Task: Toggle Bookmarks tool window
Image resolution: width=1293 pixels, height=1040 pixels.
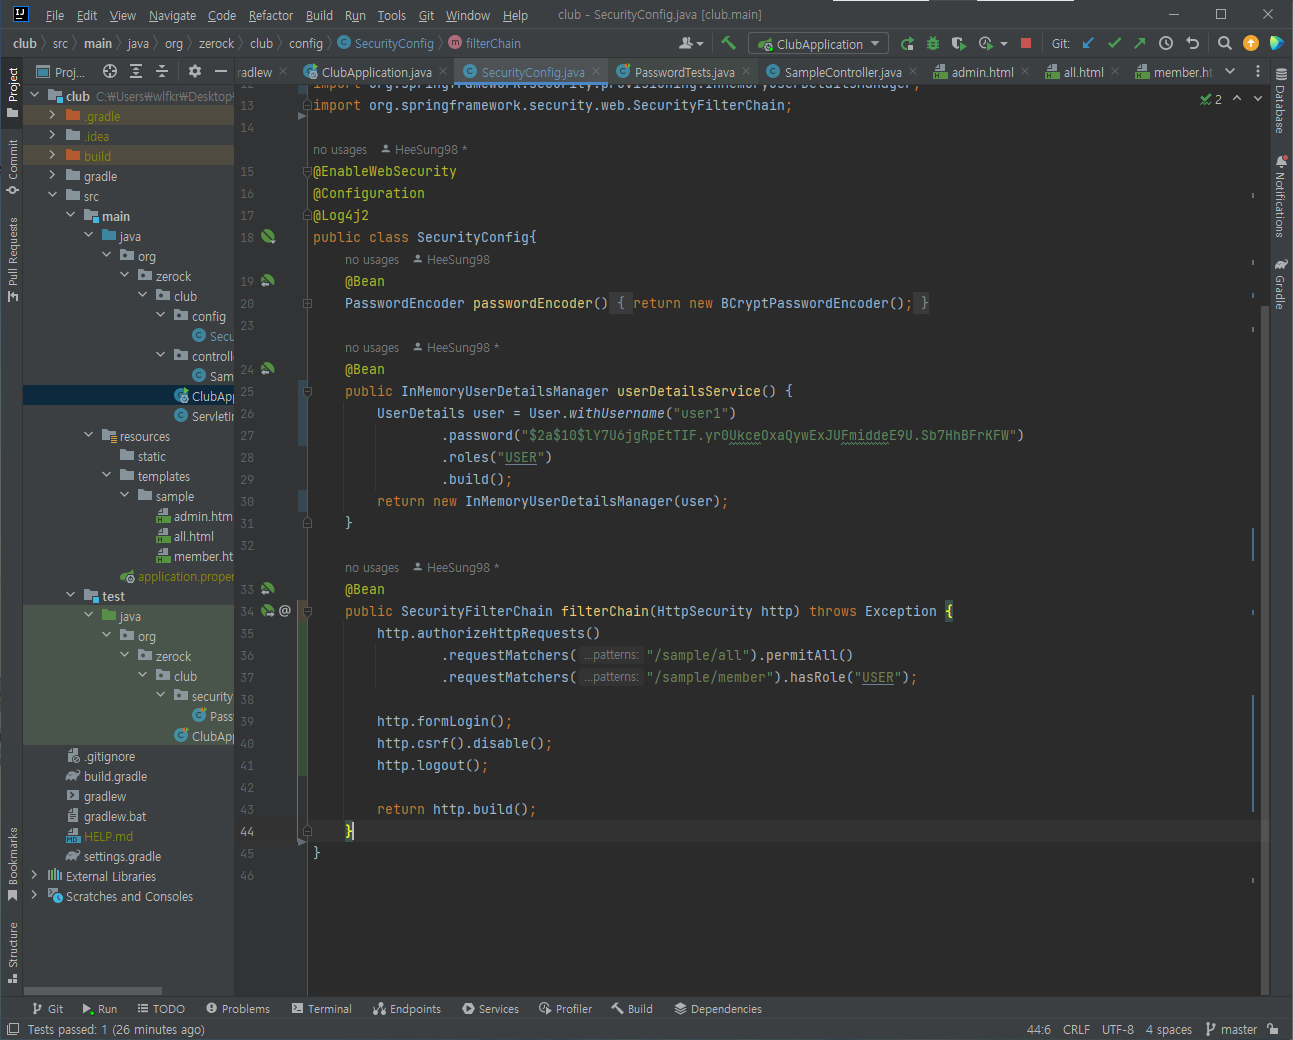Action: pyautogui.click(x=12, y=864)
